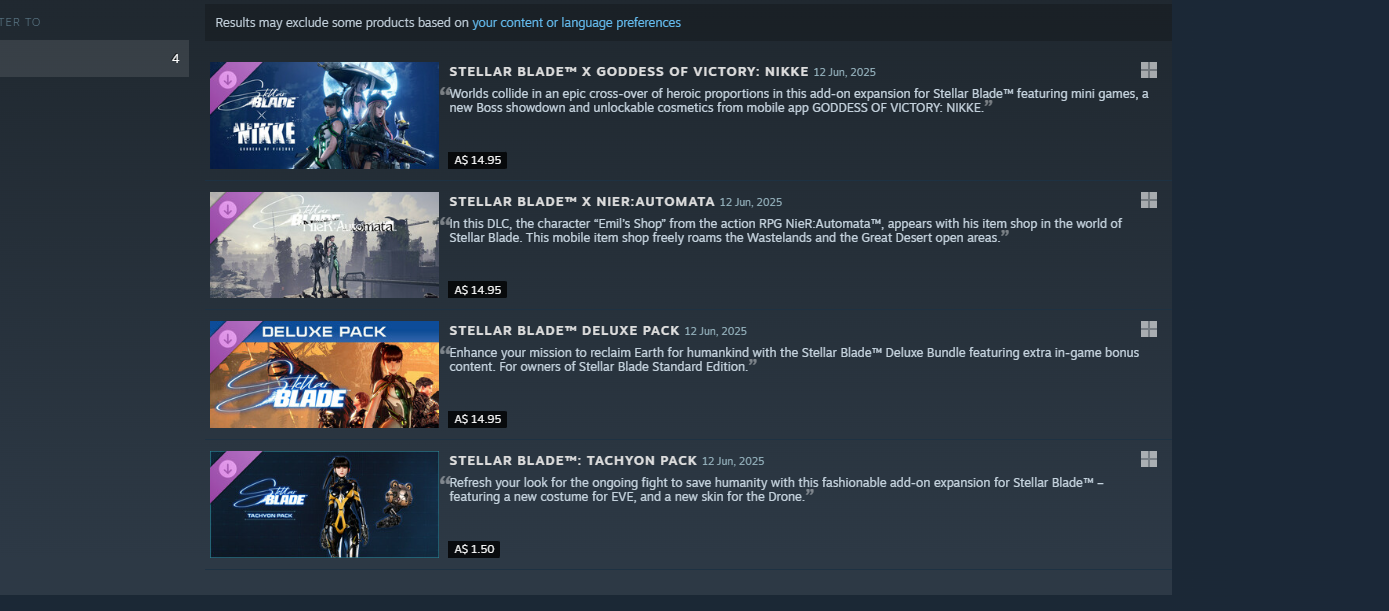The width and height of the screenshot is (1389, 611).
Task: Click the A$ 14.95 price on Deluxe Pack
Action: point(478,419)
